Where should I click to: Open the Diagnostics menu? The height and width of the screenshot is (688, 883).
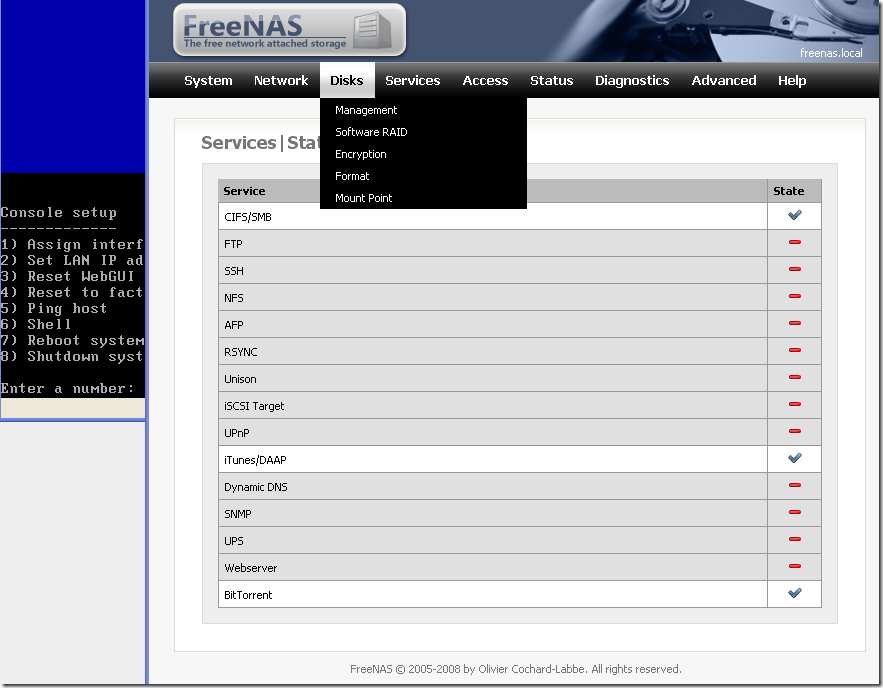tap(632, 81)
